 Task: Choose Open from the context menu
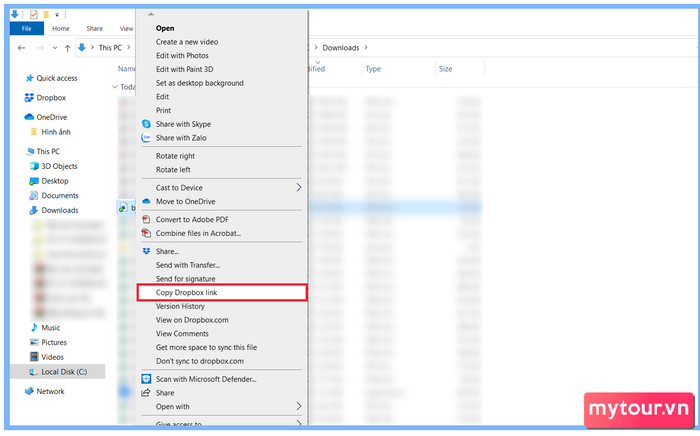[165, 28]
